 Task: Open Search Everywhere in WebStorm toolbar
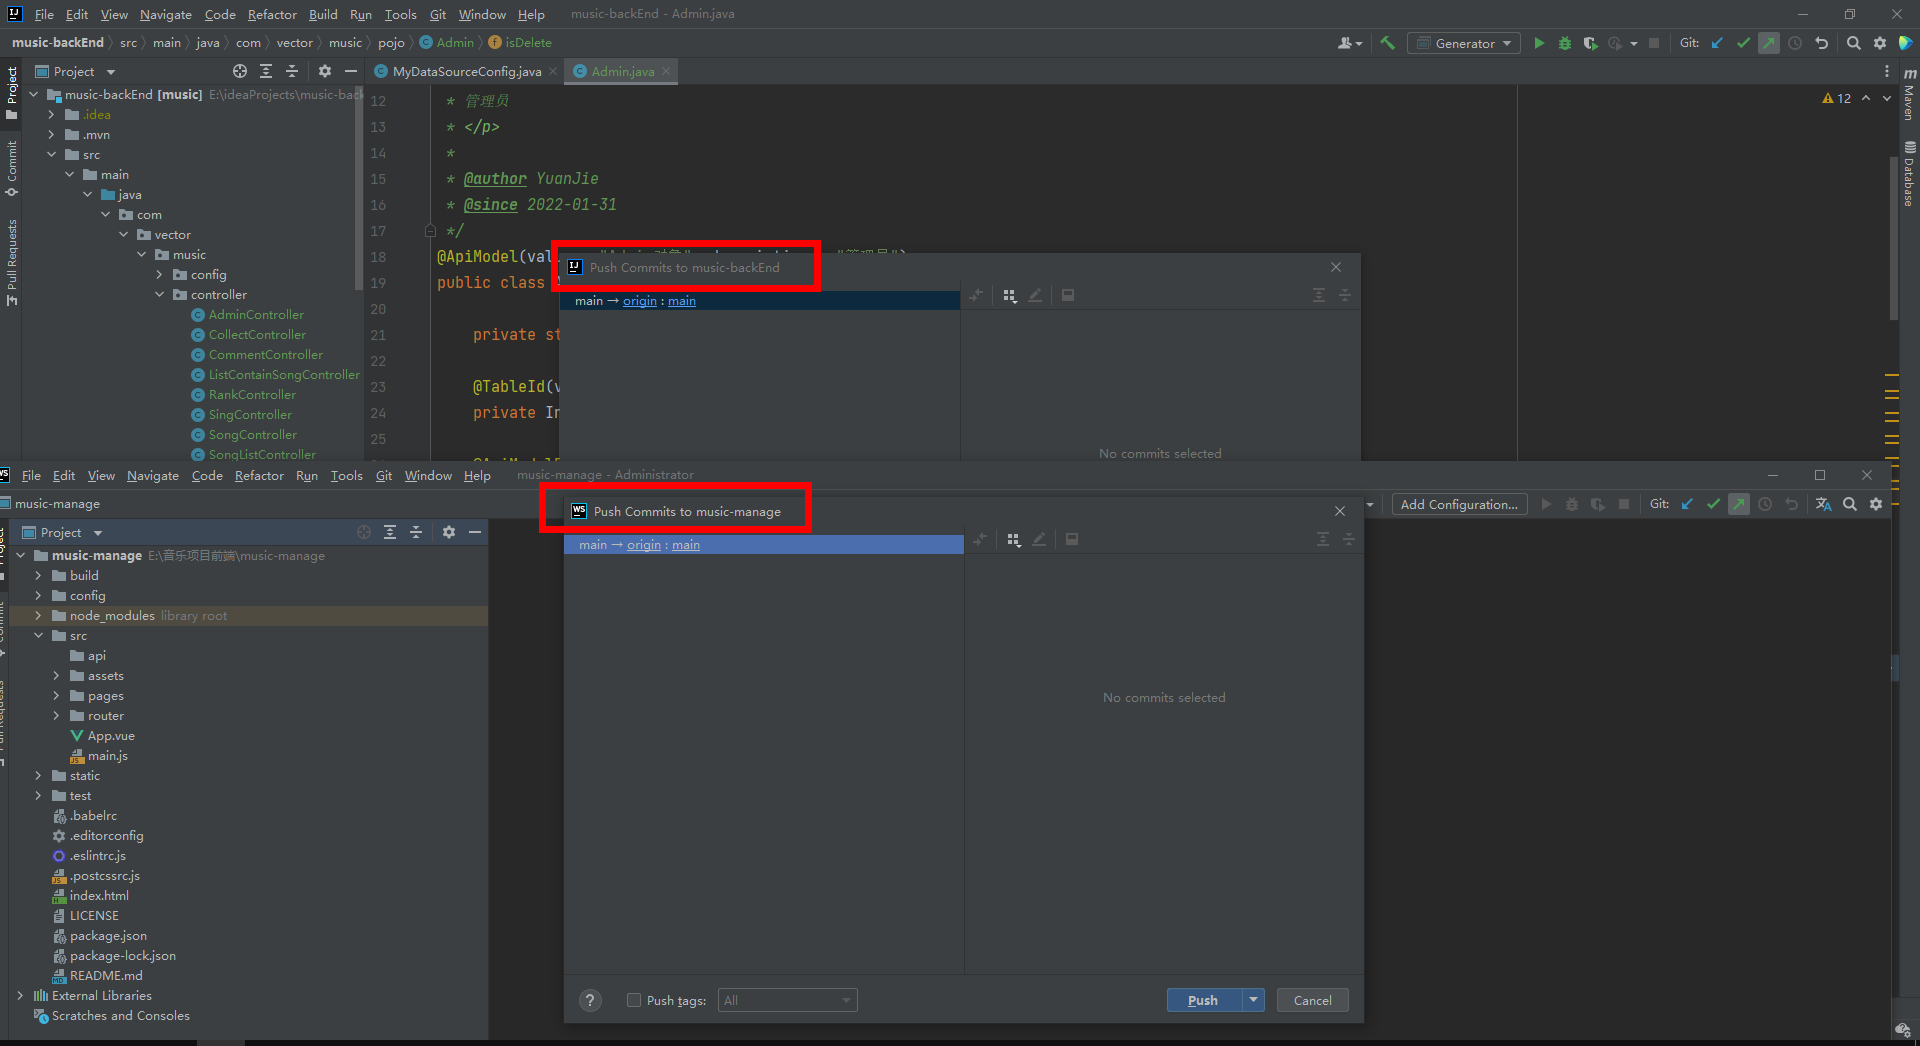point(1850,504)
